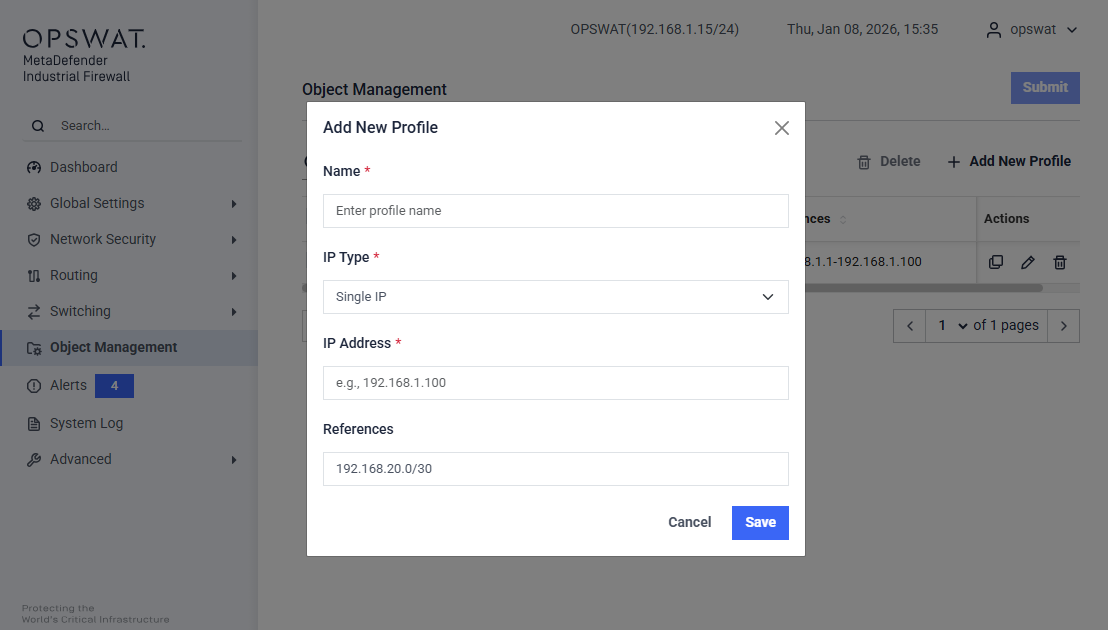1108x630 pixels.
Task: Open the Advanced menu item
Action: tap(80, 459)
